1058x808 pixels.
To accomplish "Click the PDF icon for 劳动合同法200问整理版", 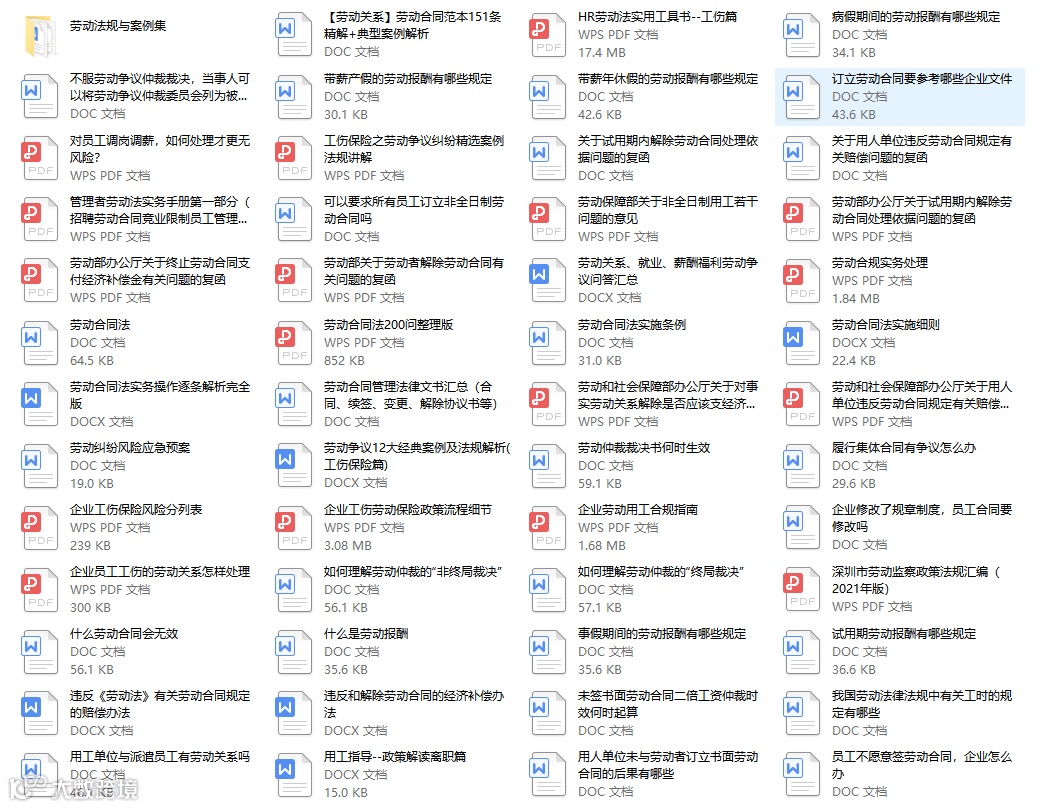I will 294,343.
